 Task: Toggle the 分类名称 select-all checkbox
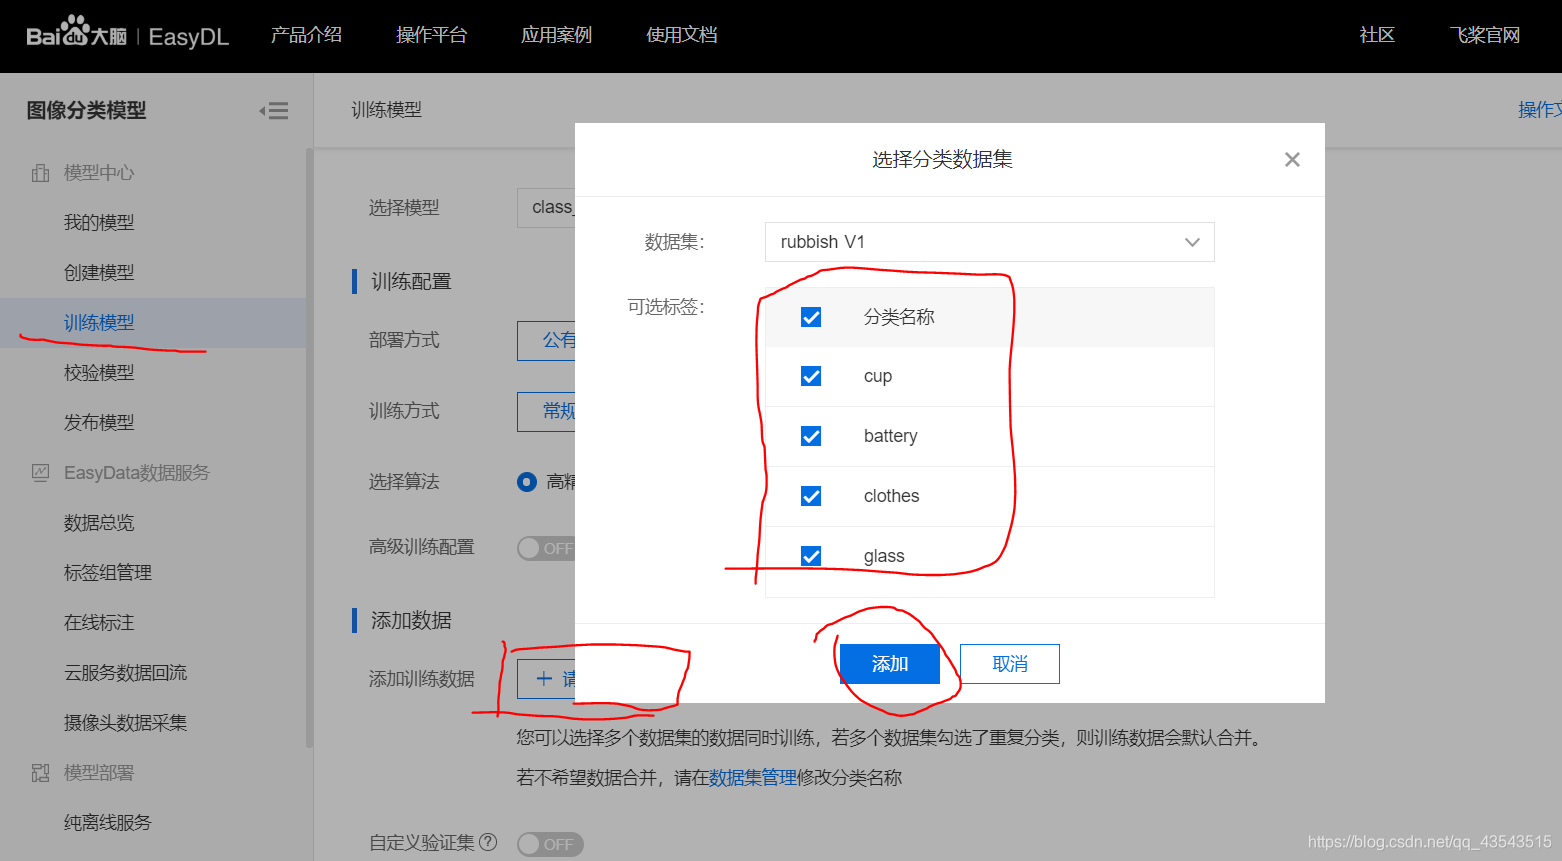click(x=811, y=317)
